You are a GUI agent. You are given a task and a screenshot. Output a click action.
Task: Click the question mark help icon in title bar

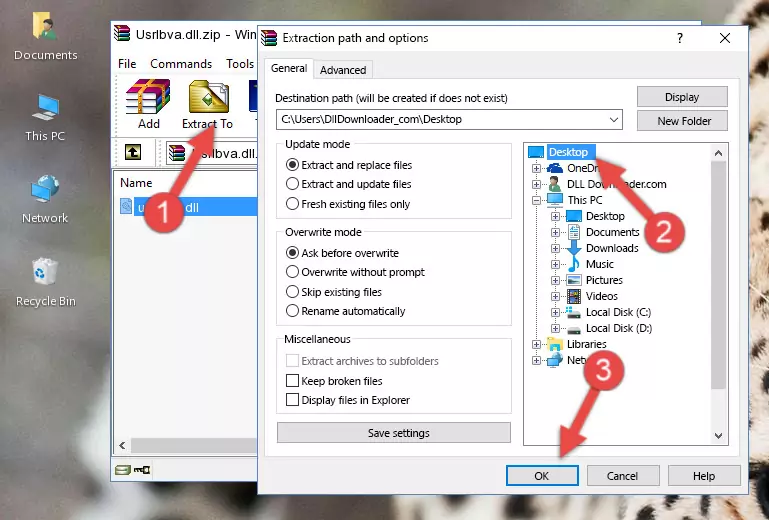pyautogui.click(x=680, y=38)
